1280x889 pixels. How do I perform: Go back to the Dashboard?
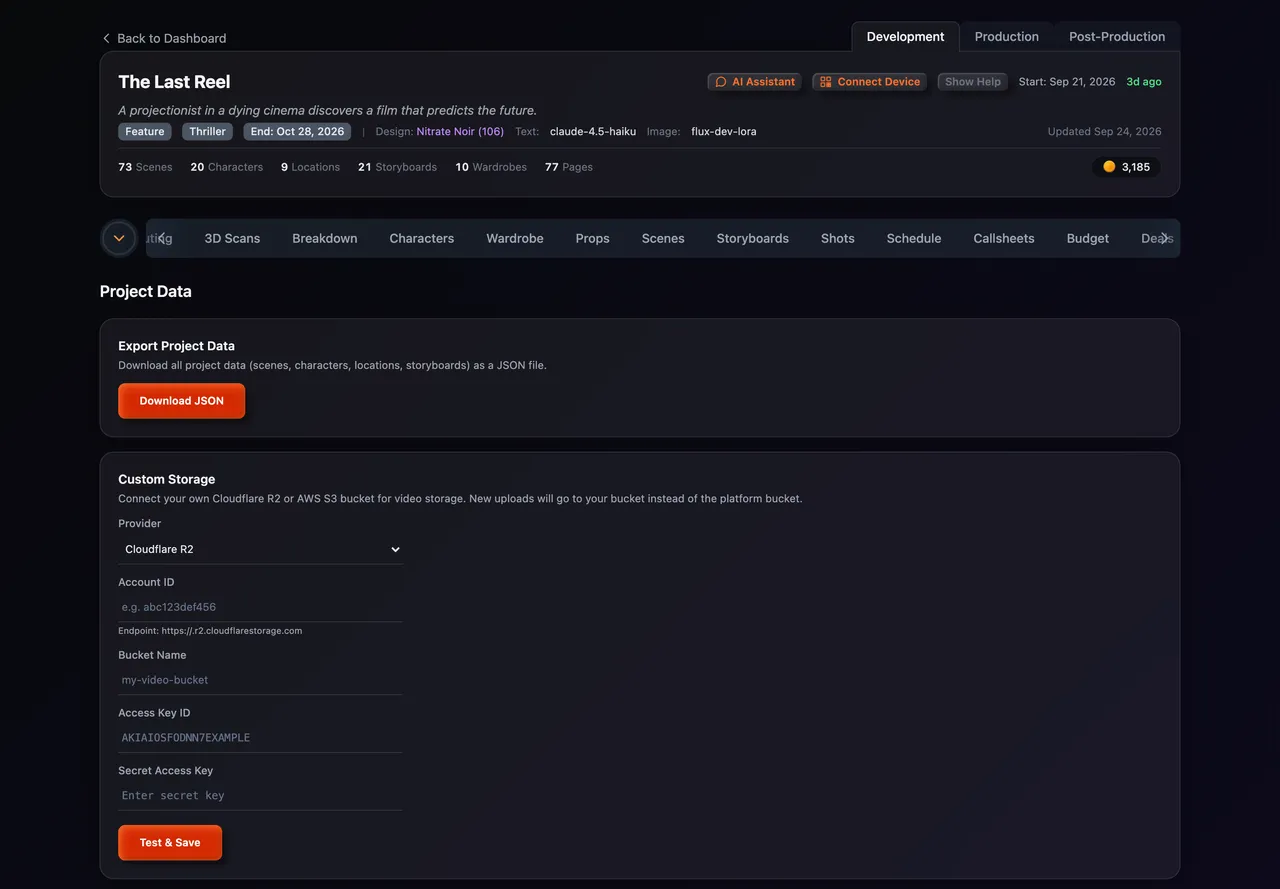click(x=164, y=38)
